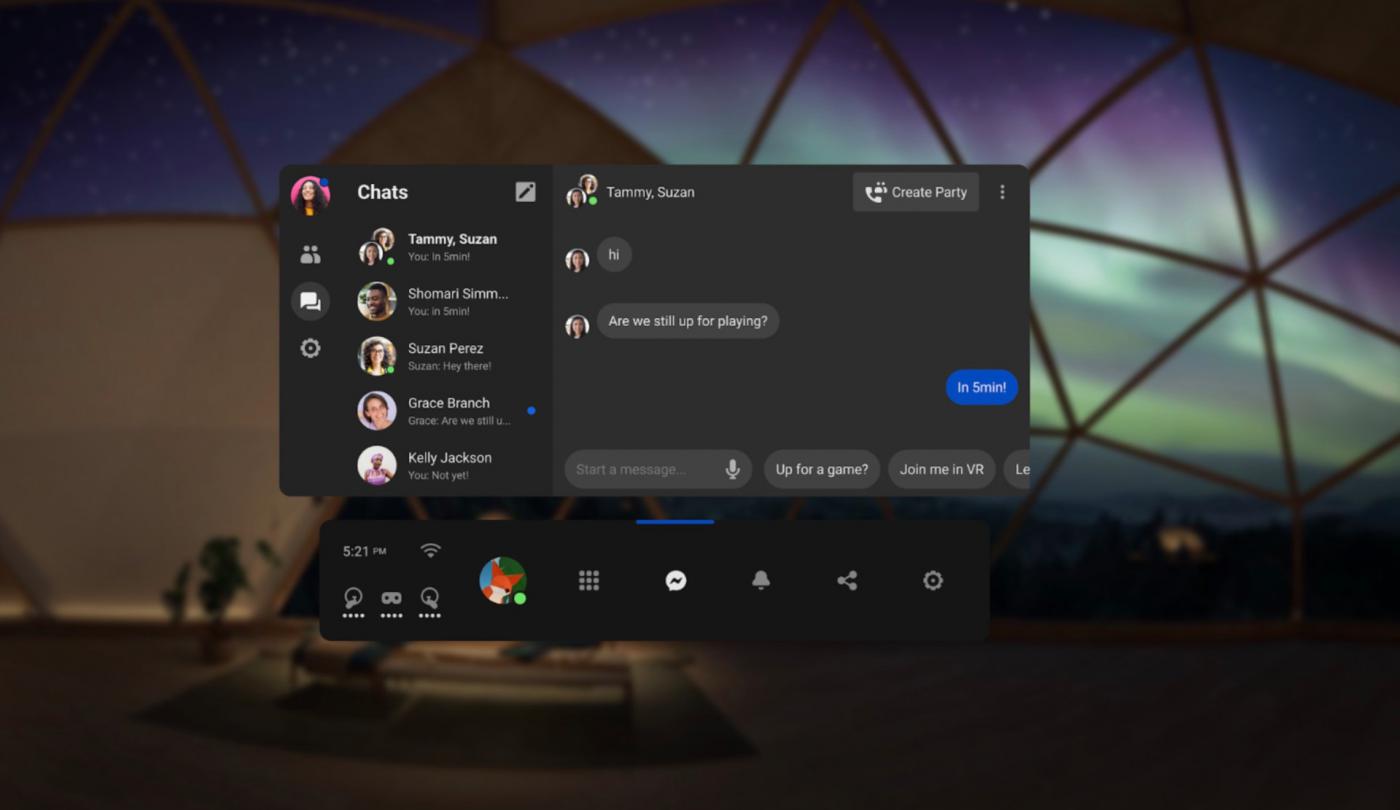Compose a new message with pencil icon
The height and width of the screenshot is (810, 1400).
(x=525, y=192)
